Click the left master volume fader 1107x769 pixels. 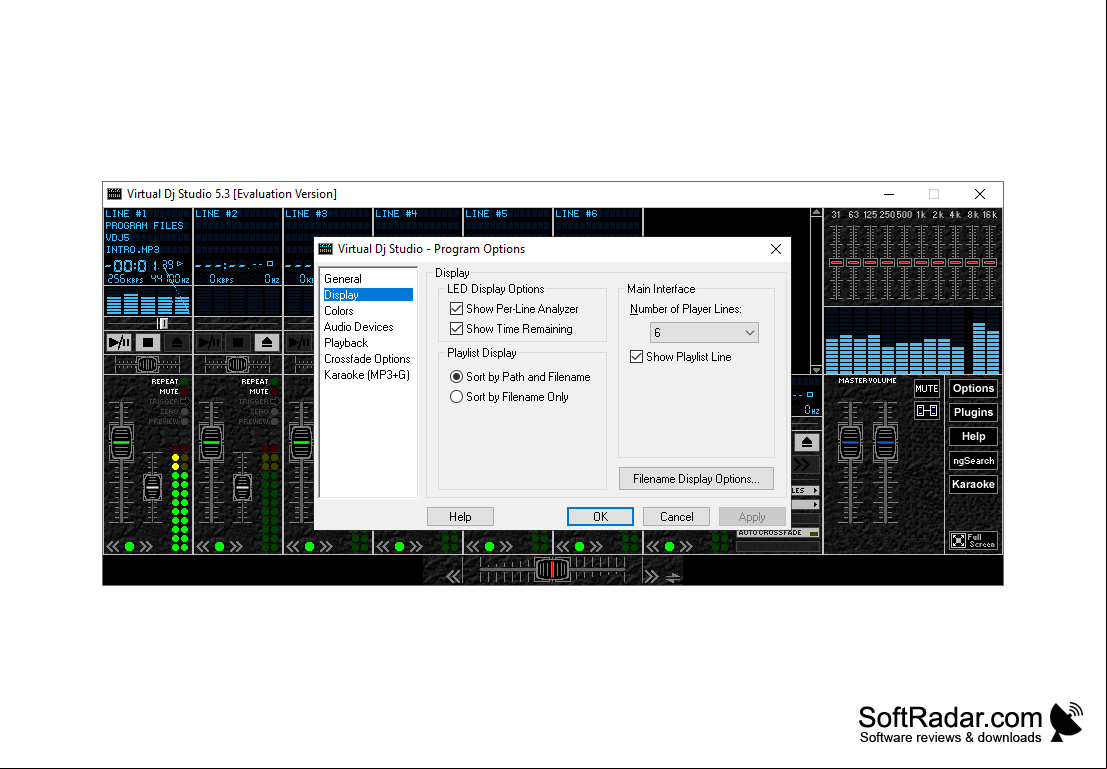[x=850, y=443]
